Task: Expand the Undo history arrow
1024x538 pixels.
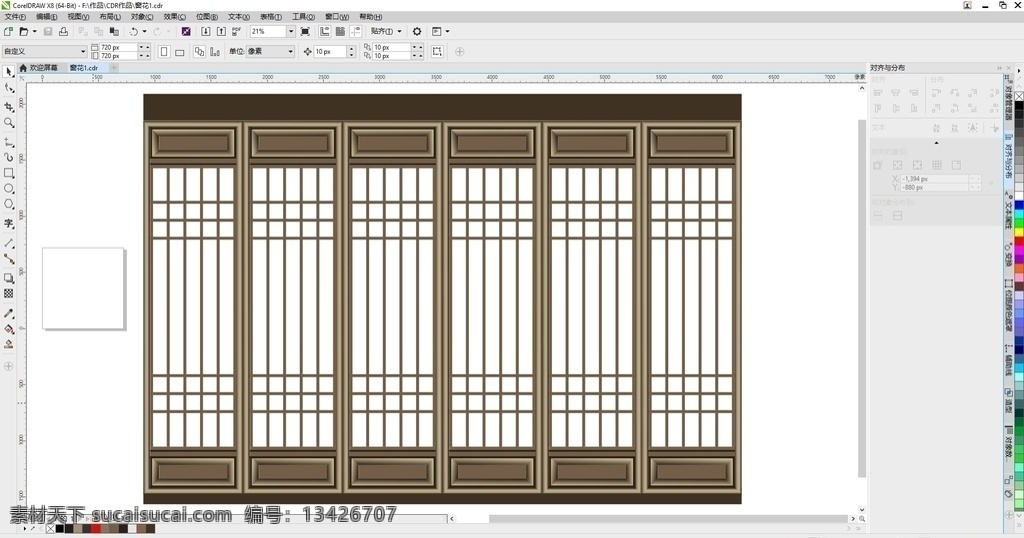Action: tap(144, 31)
